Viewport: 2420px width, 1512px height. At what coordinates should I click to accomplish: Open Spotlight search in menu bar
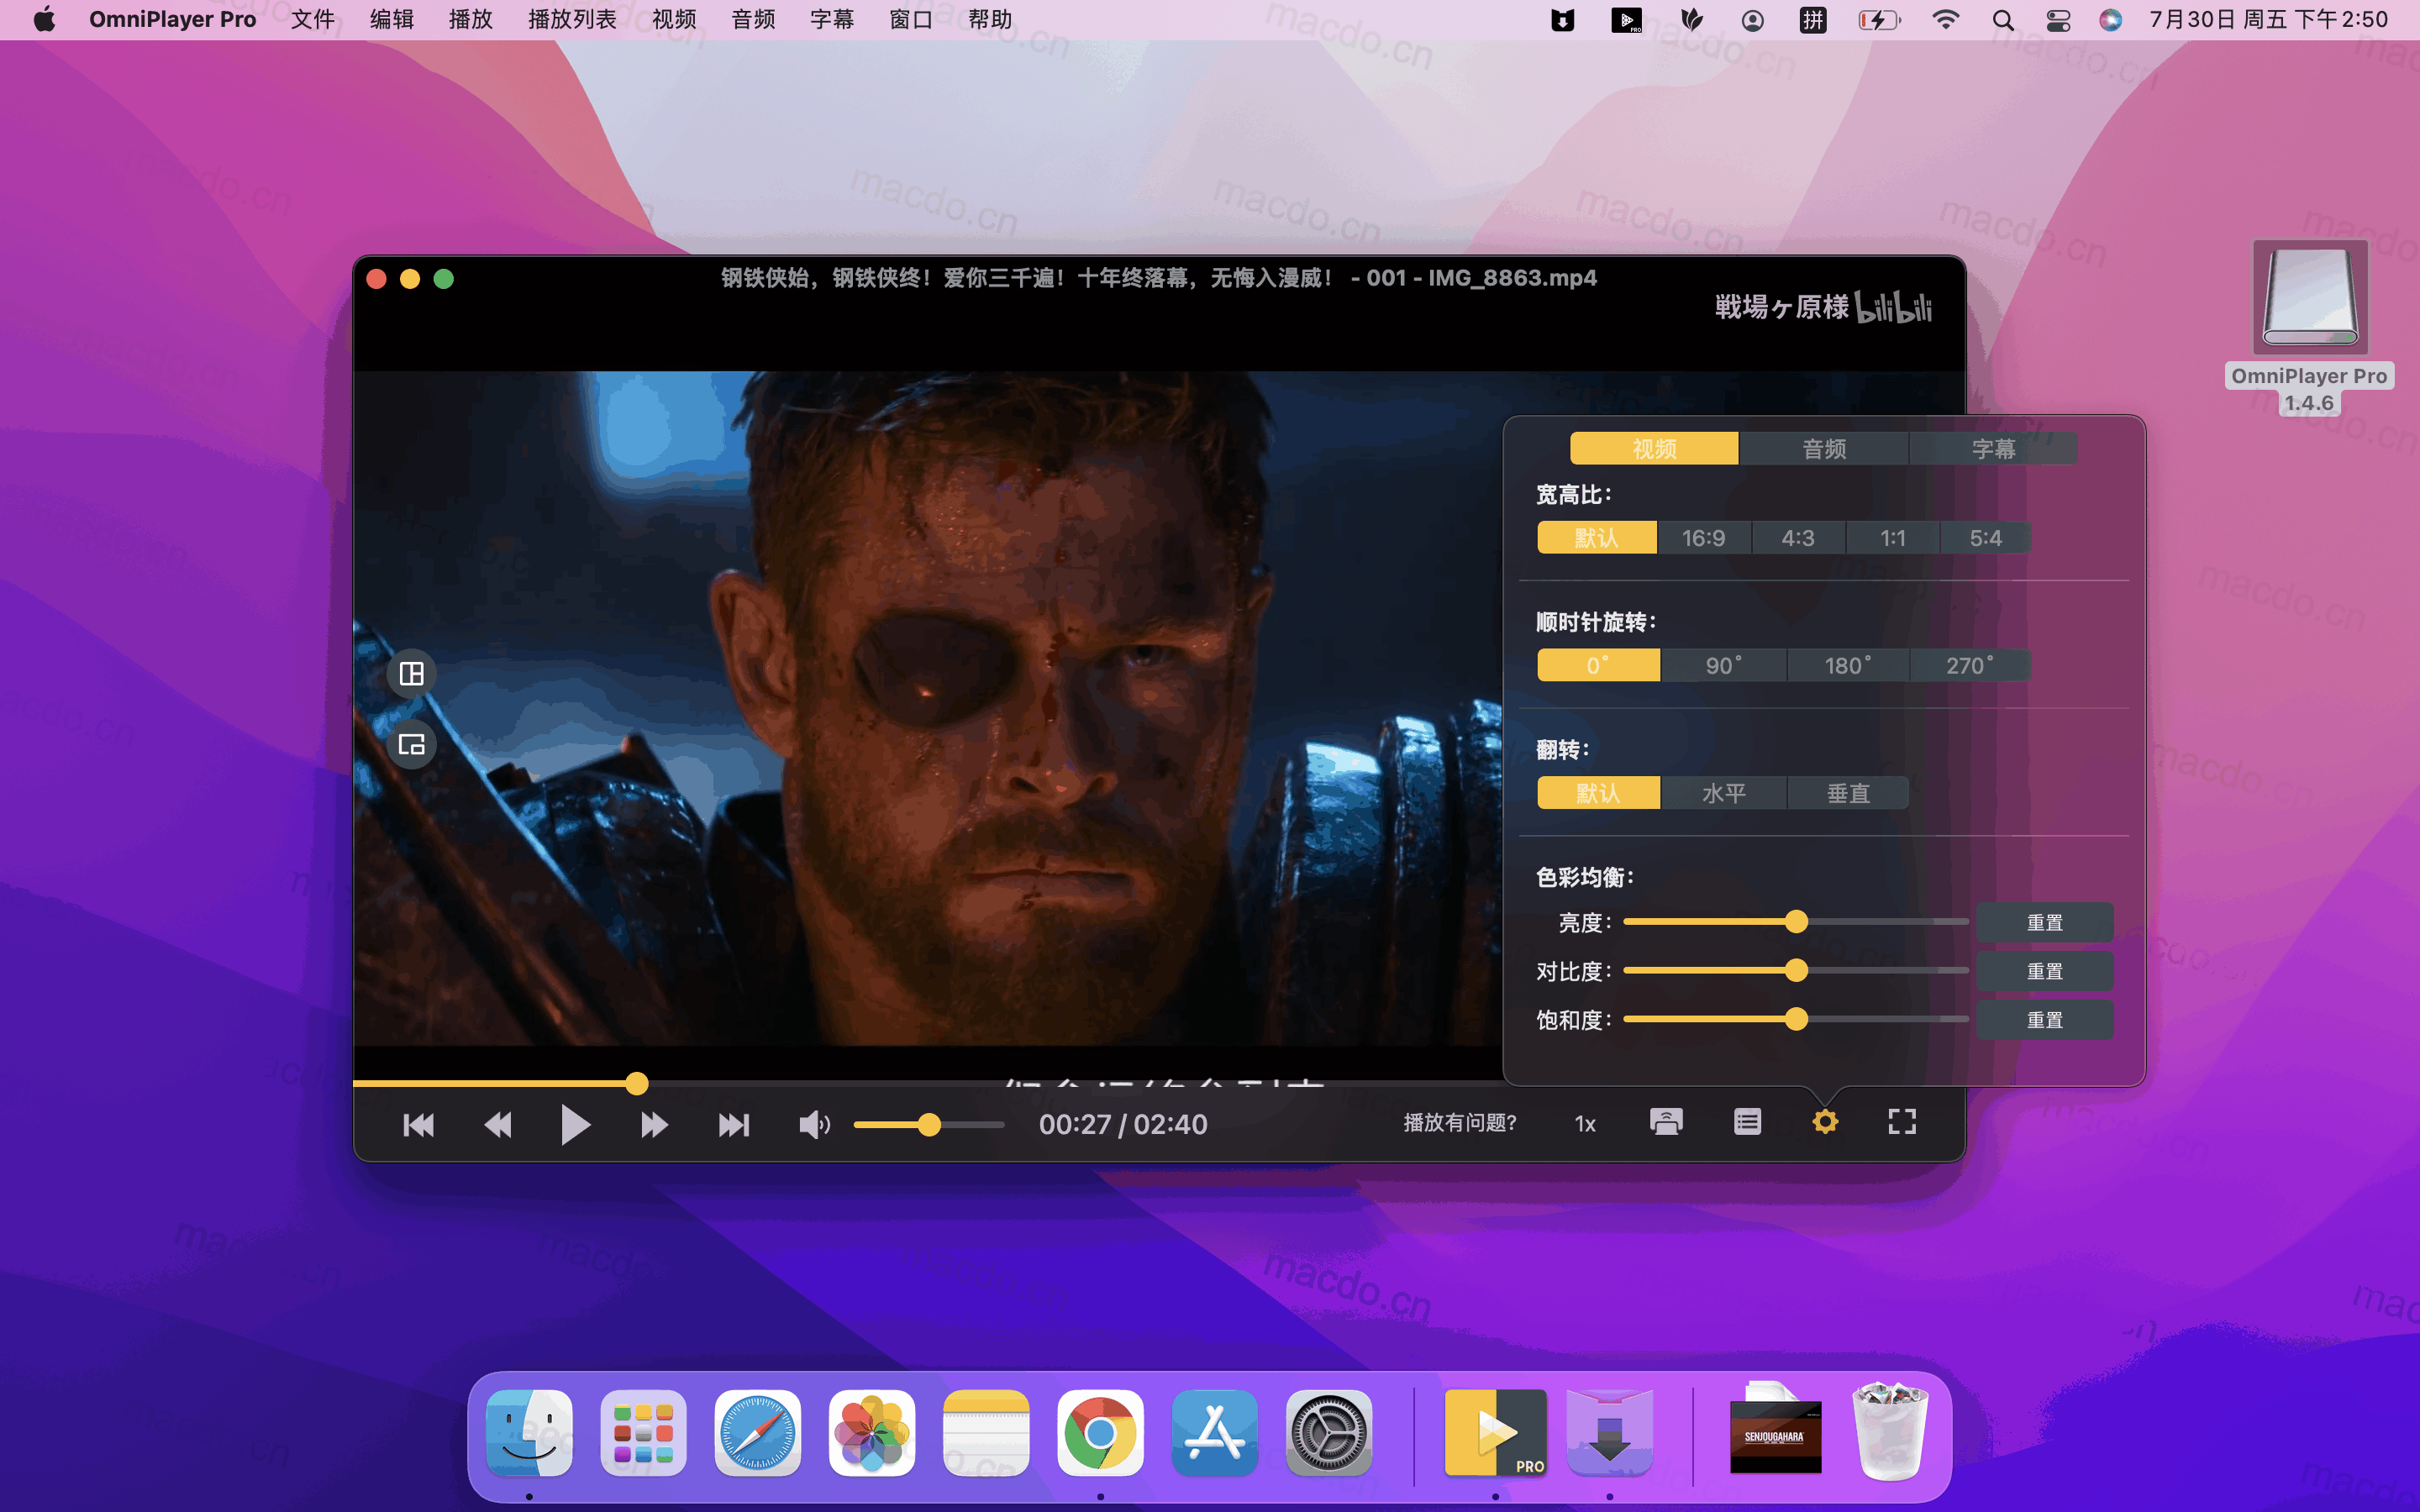click(x=2002, y=20)
